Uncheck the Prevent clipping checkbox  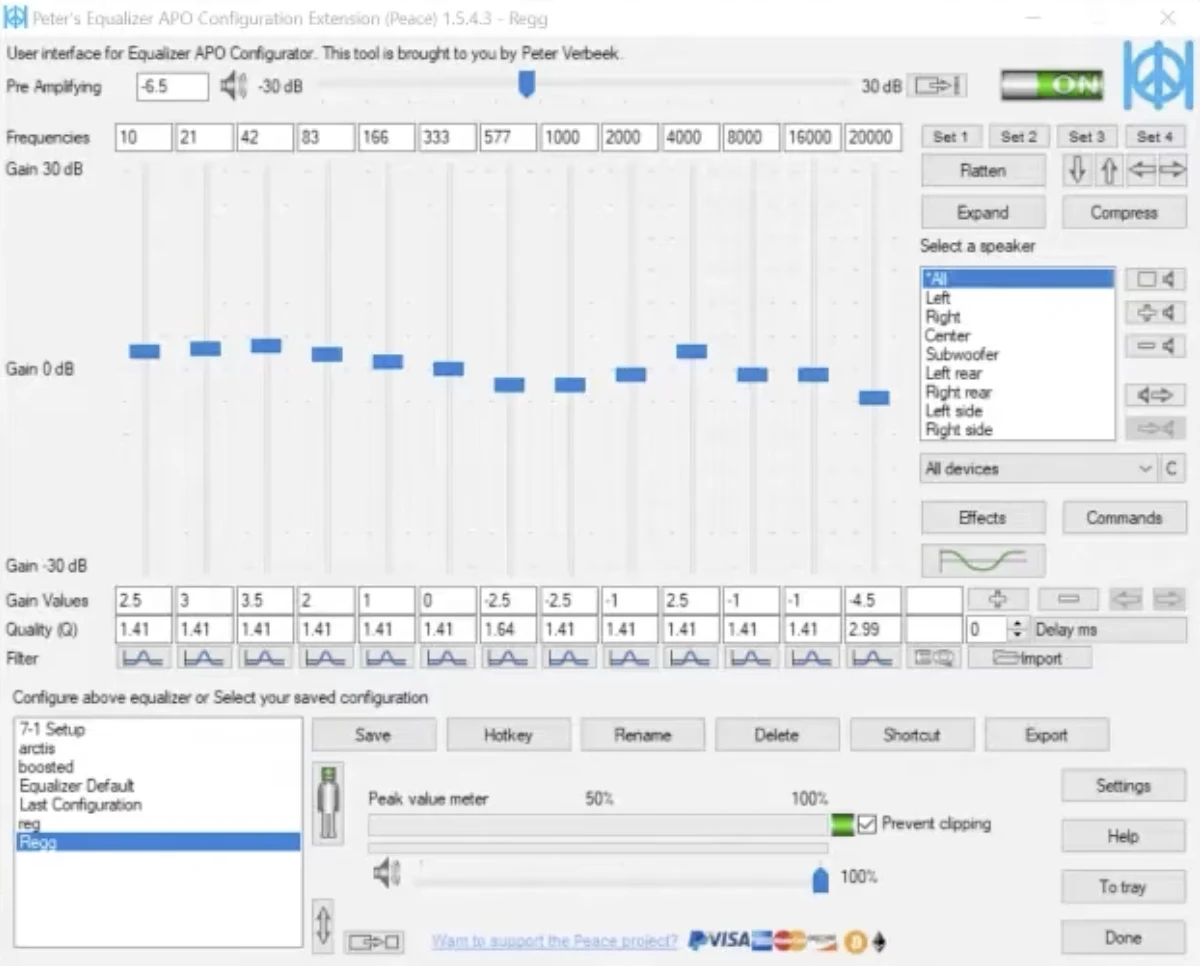(867, 824)
